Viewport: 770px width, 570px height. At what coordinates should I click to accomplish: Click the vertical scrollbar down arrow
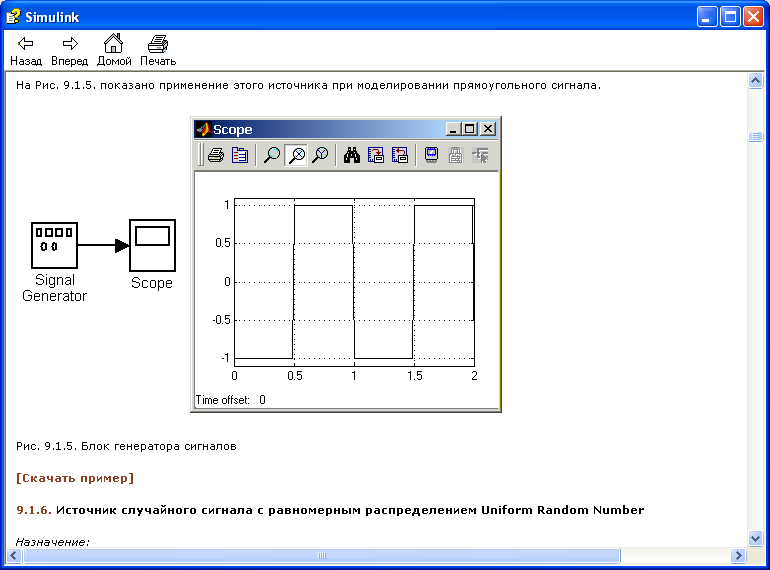pos(755,539)
